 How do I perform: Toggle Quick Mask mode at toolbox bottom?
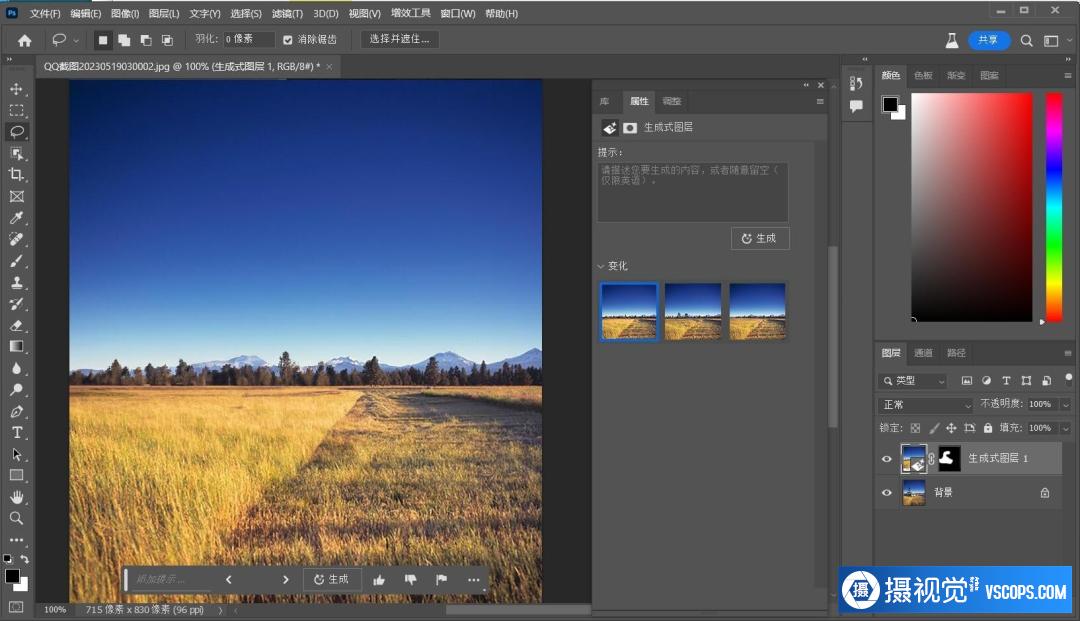click(x=16, y=607)
